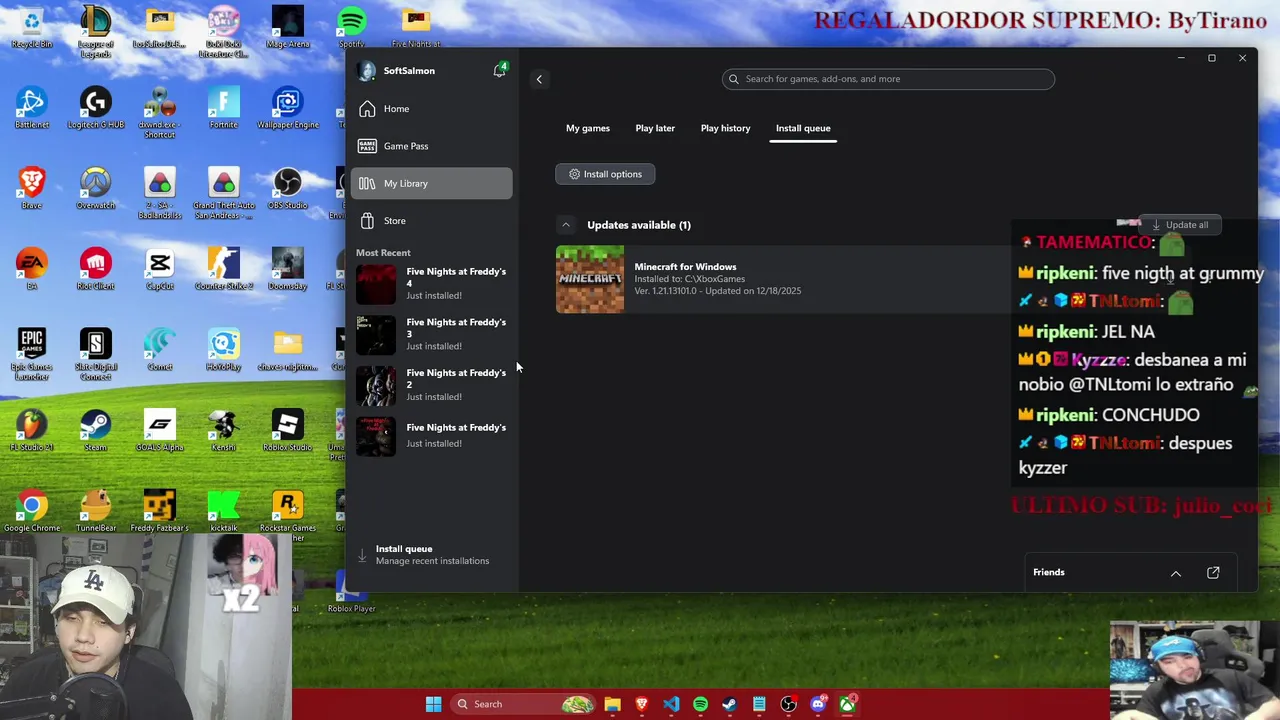Switch to Play history tab
The height and width of the screenshot is (720, 1280).
click(x=725, y=128)
